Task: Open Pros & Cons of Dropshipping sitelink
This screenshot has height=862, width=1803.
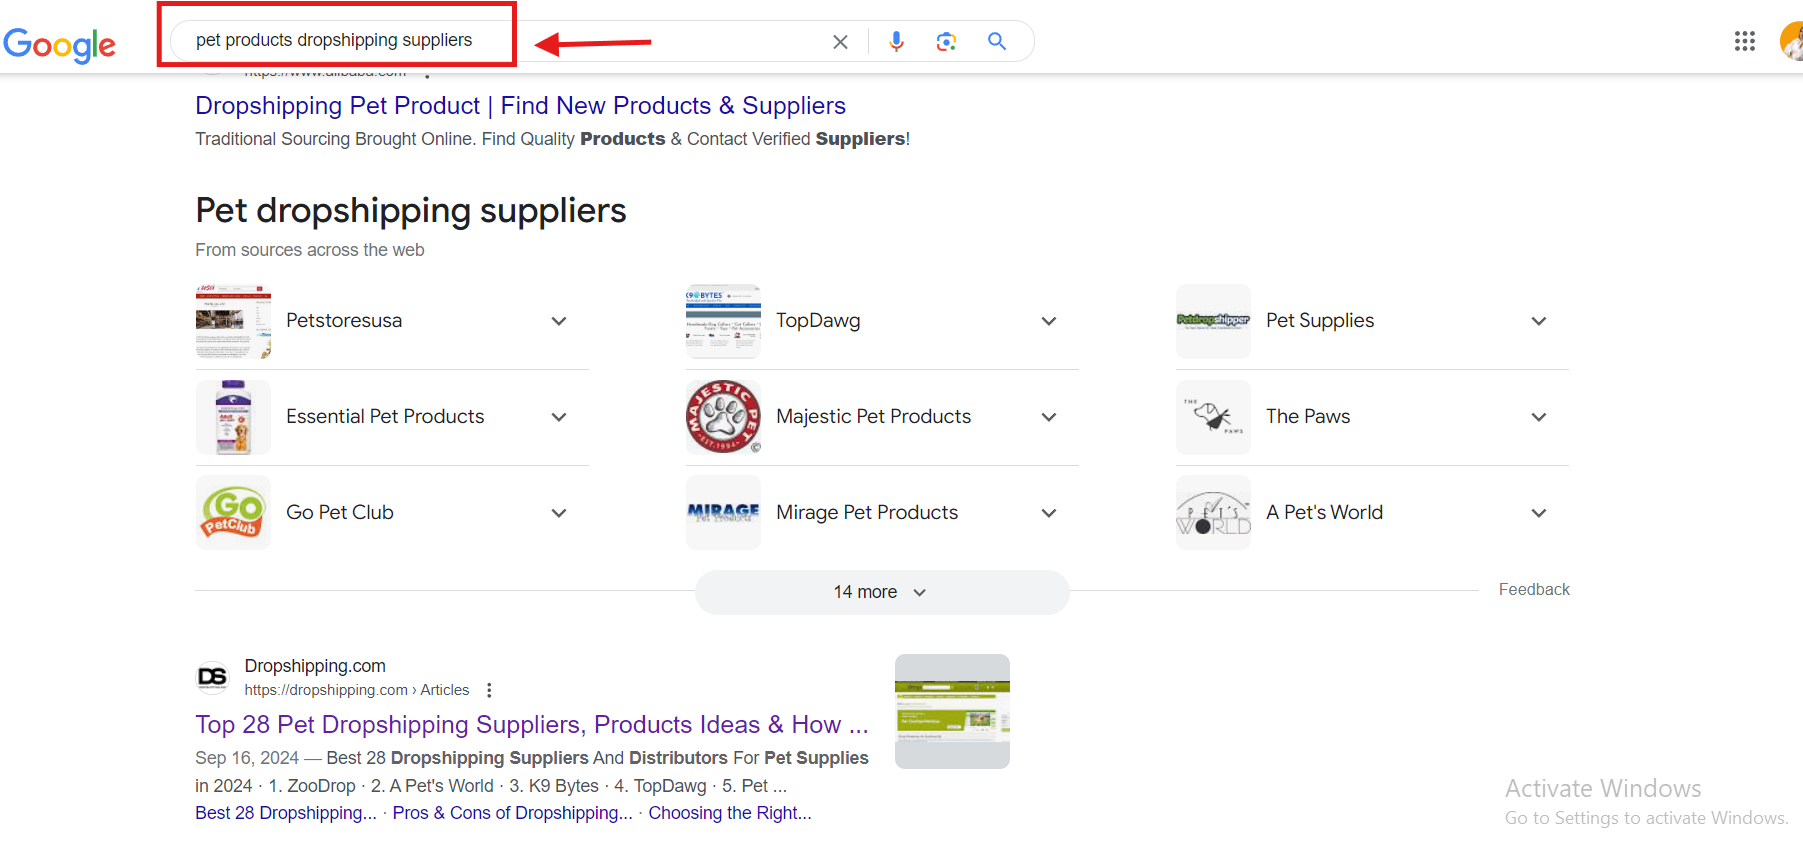Action: 512,813
